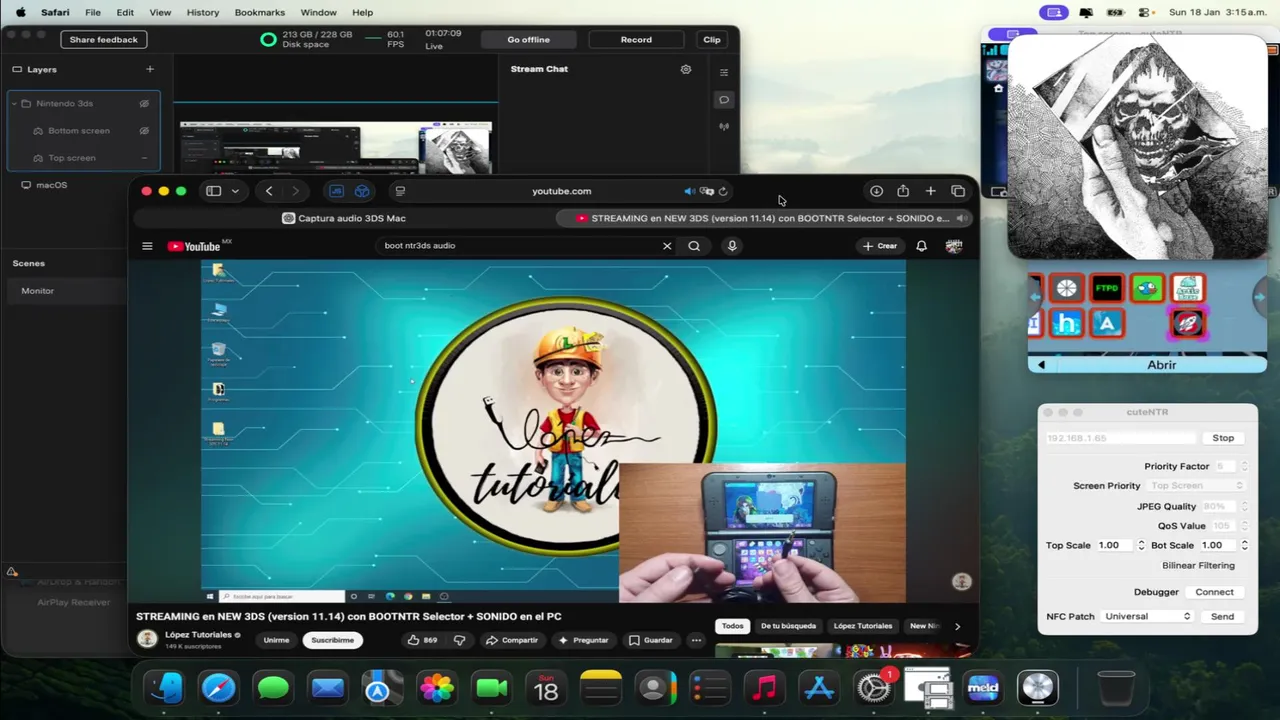Toggle Bilinear Filtering in cuteNTR

click(1198, 566)
